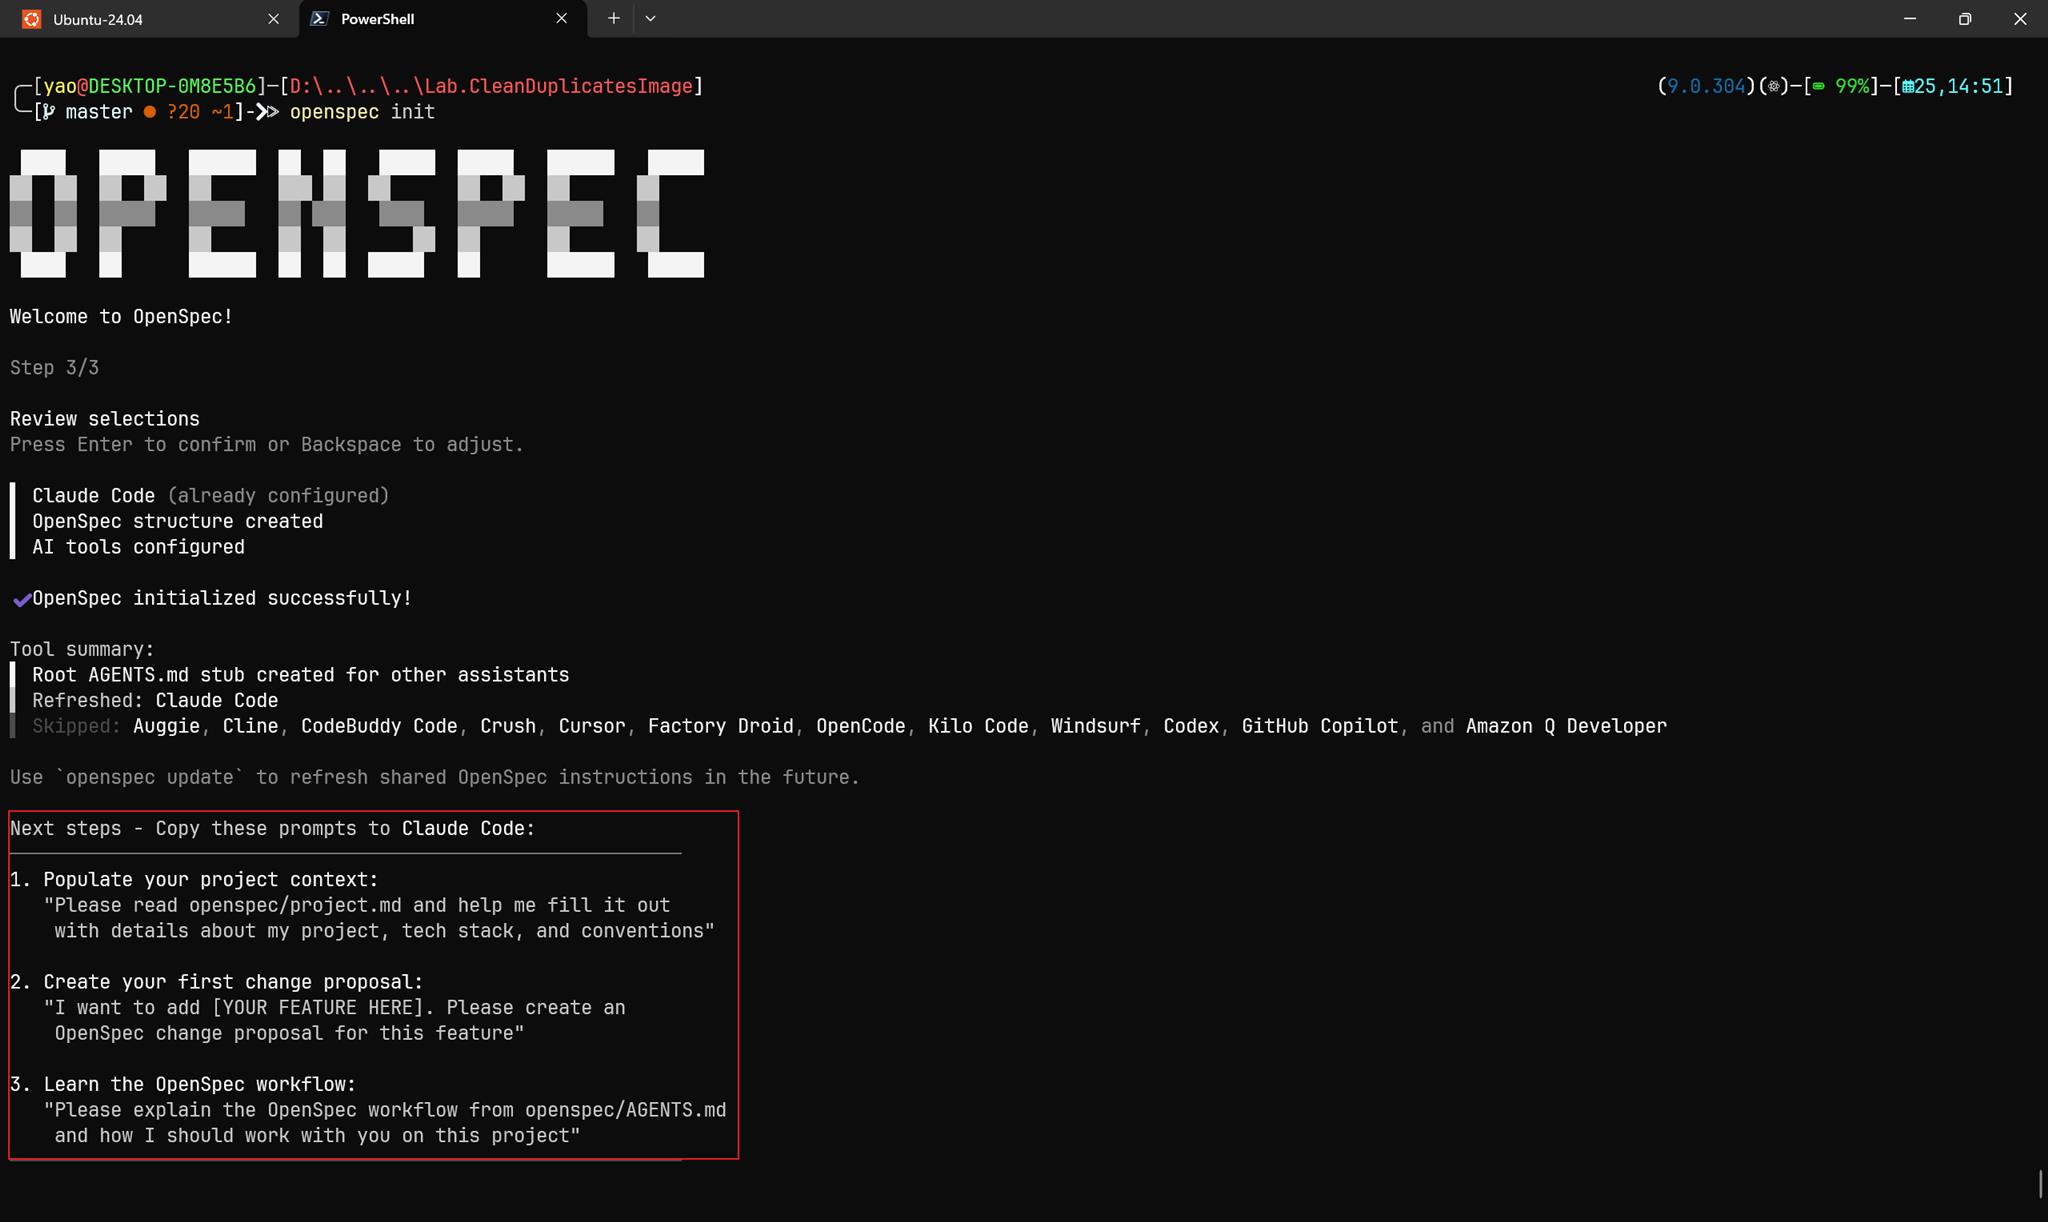The height and width of the screenshot is (1222, 2048).
Task: Switch to the Ubuntu-24.04 tab
Action: click(x=97, y=19)
